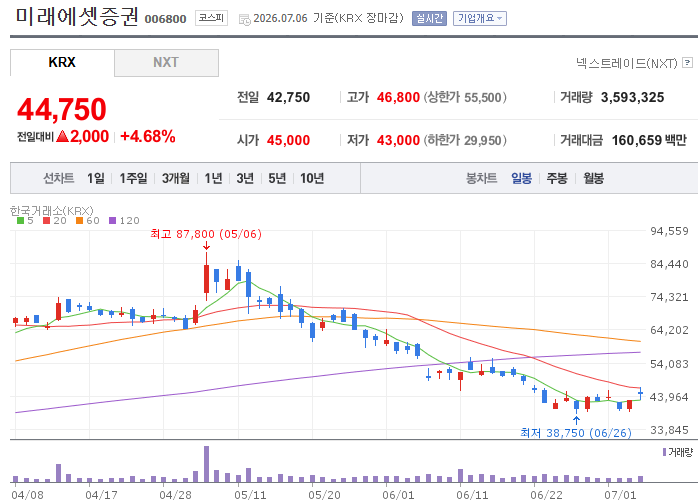Select the 1년 line chart period

(x=213, y=178)
